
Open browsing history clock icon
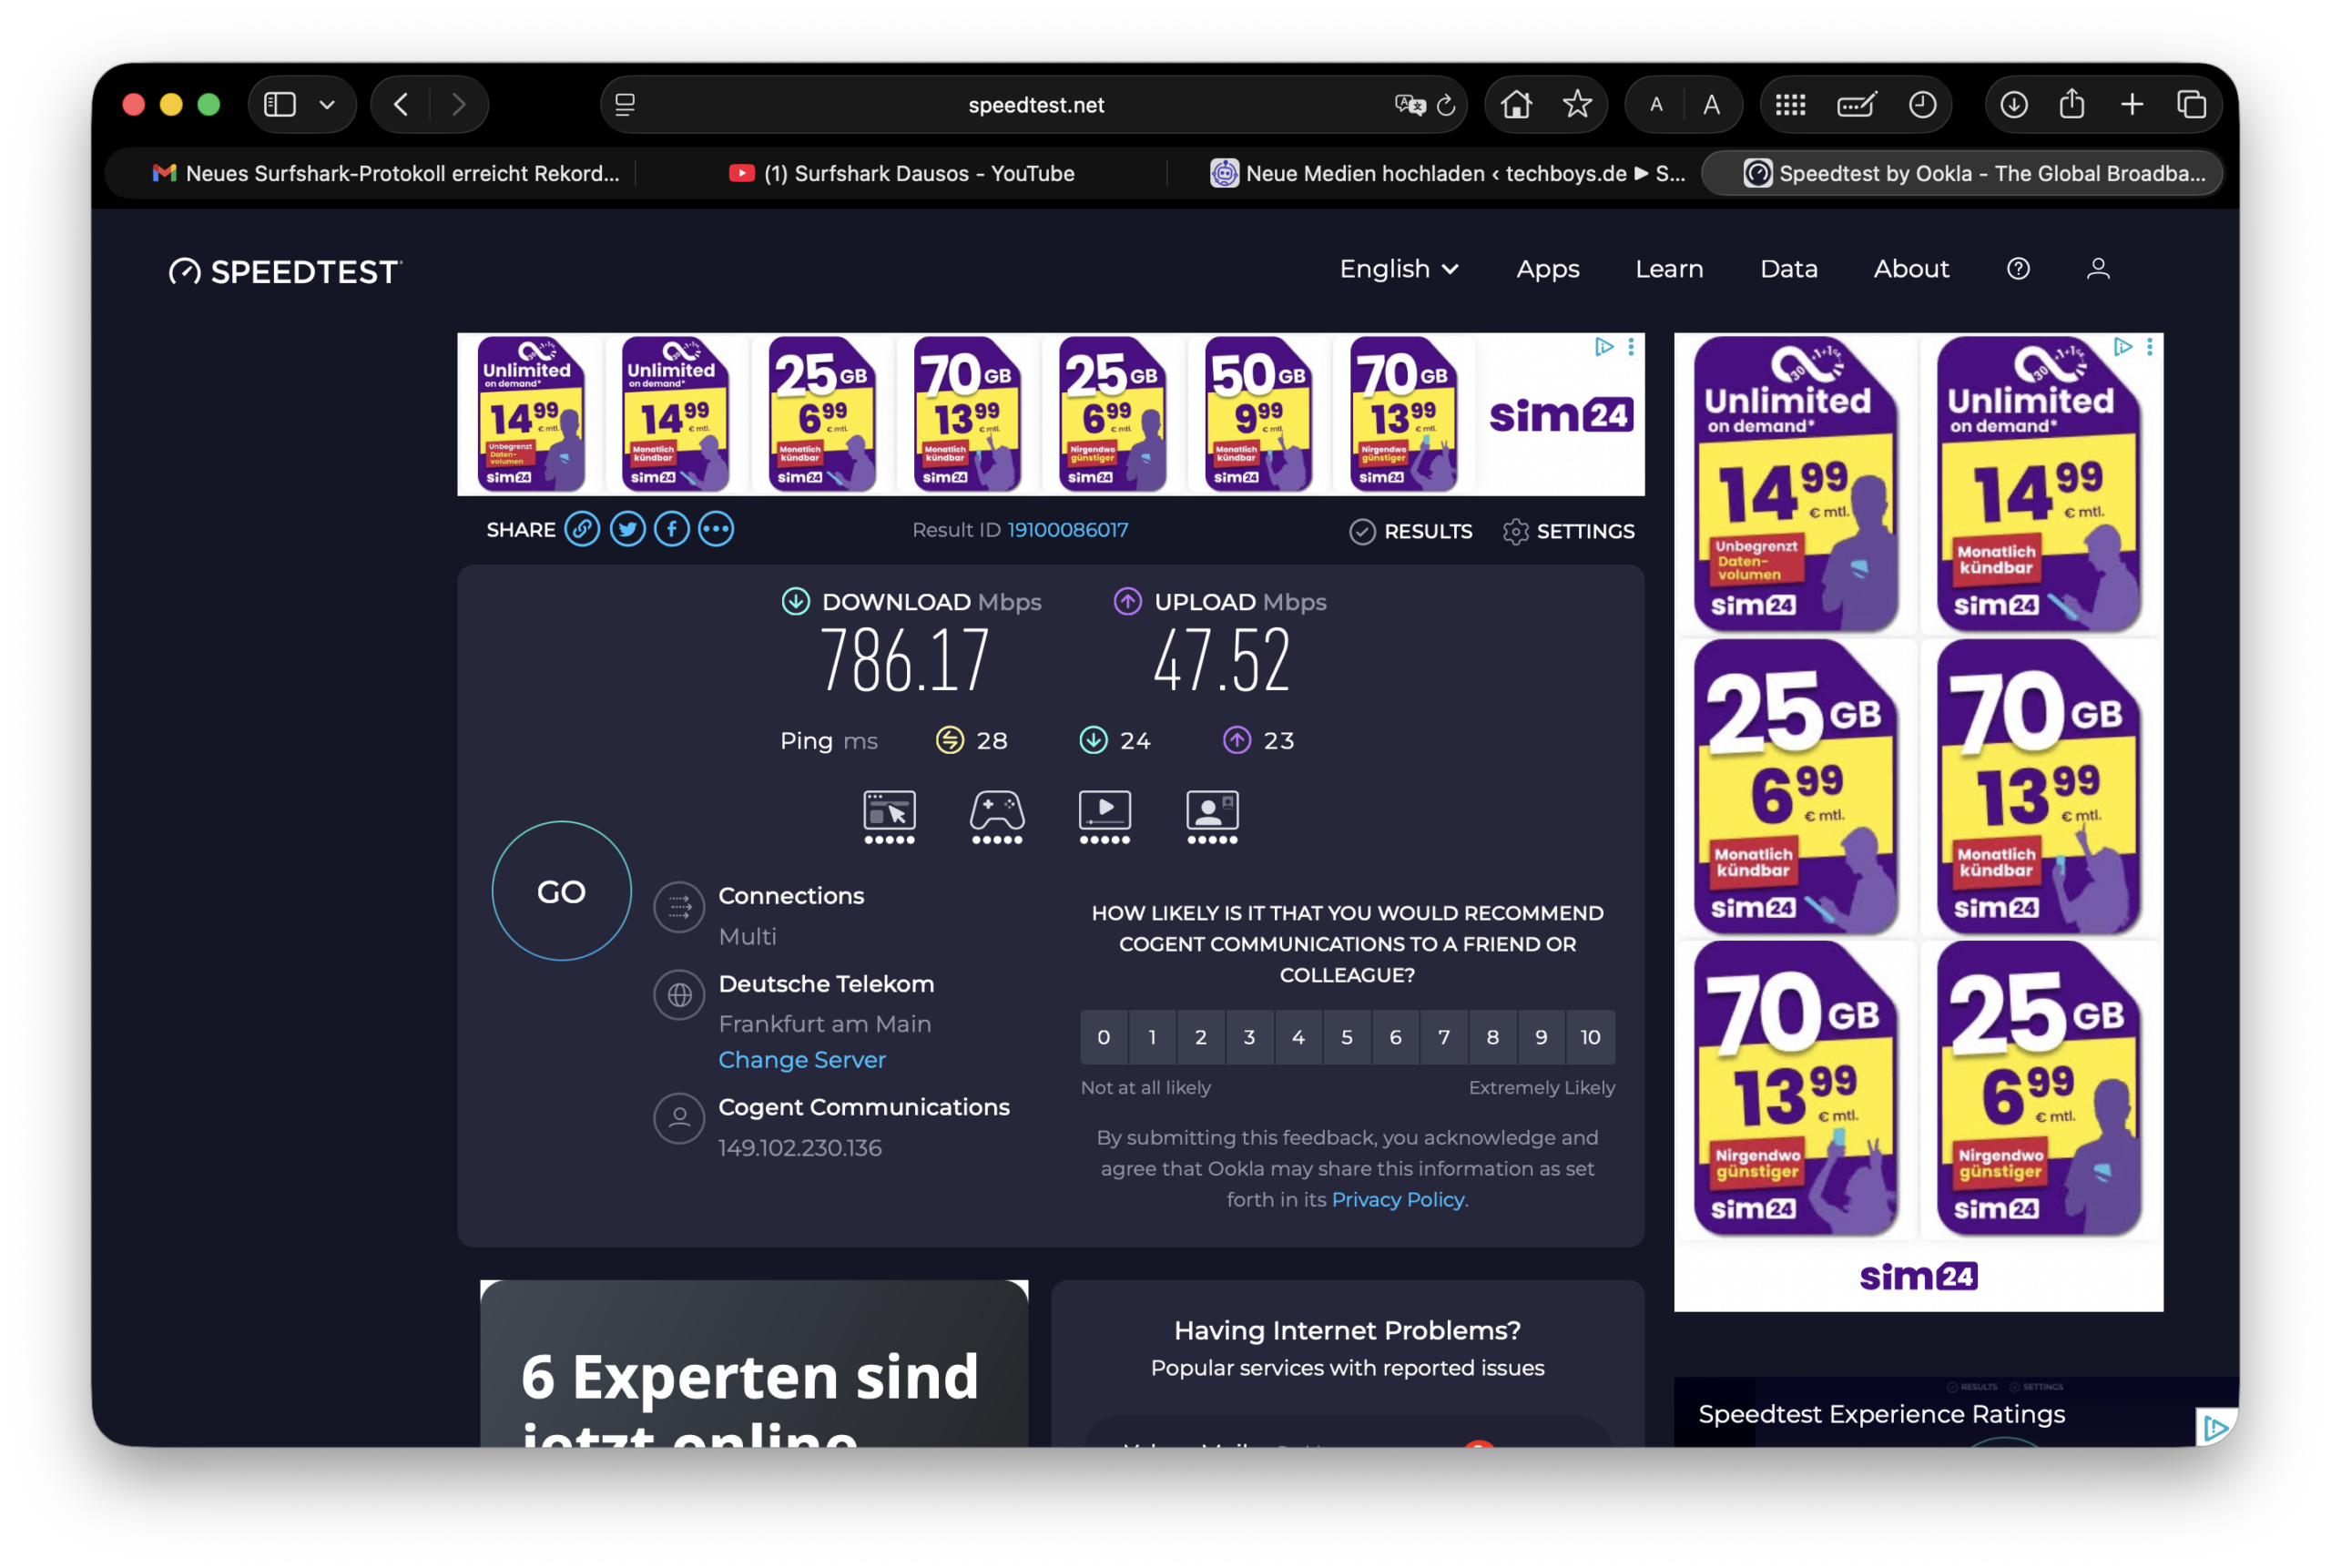(x=1922, y=104)
